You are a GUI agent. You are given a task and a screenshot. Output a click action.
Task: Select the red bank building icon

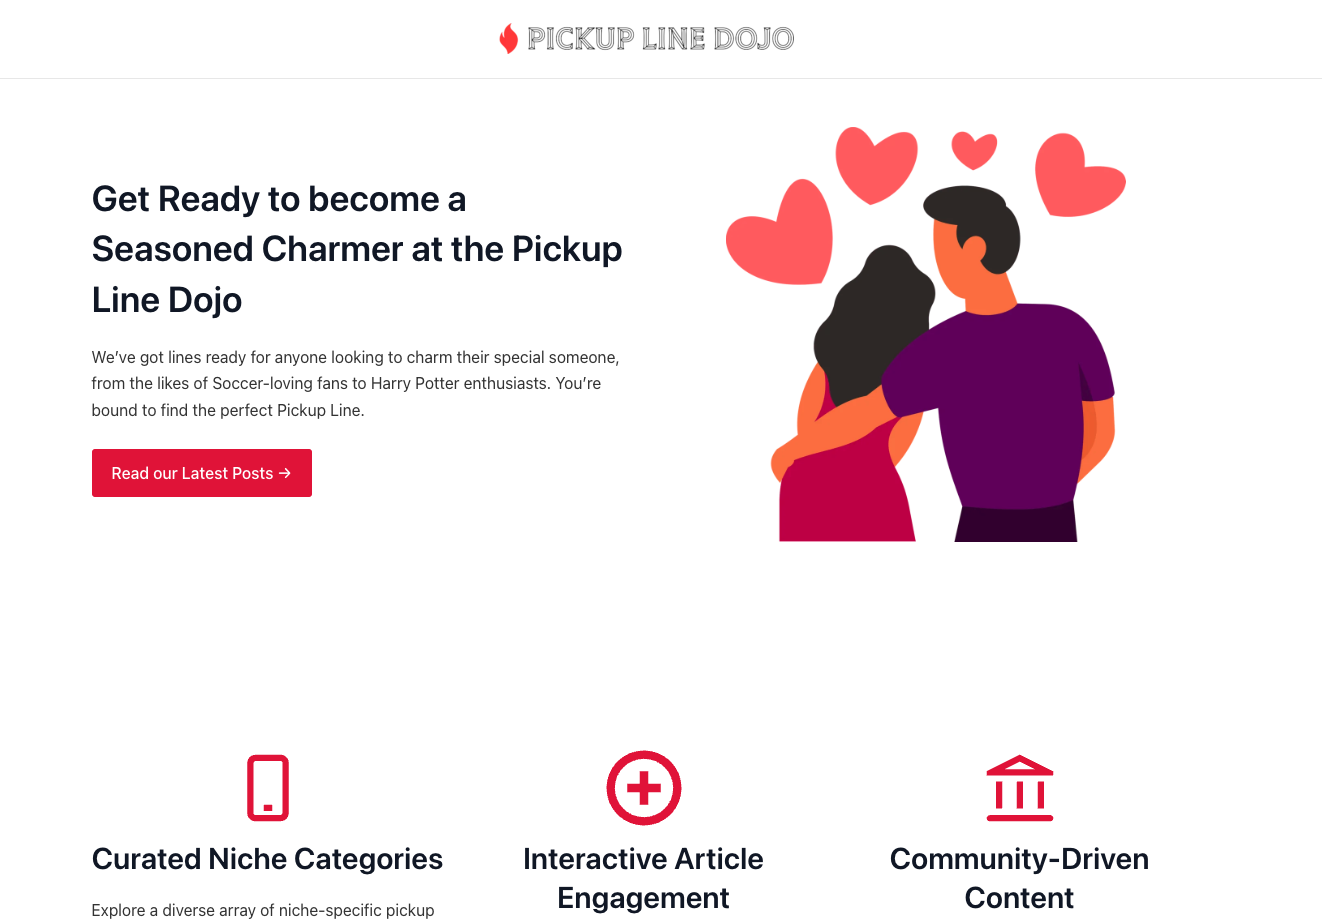pos(1020,788)
